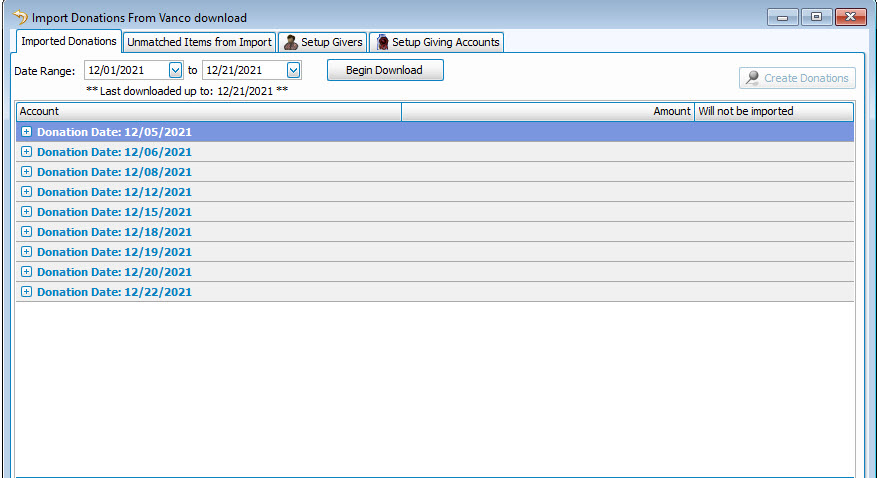This screenshot has width=877, height=478.
Task: Open the Setup Givers tab
Action: pyautogui.click(x=323, y=42)
